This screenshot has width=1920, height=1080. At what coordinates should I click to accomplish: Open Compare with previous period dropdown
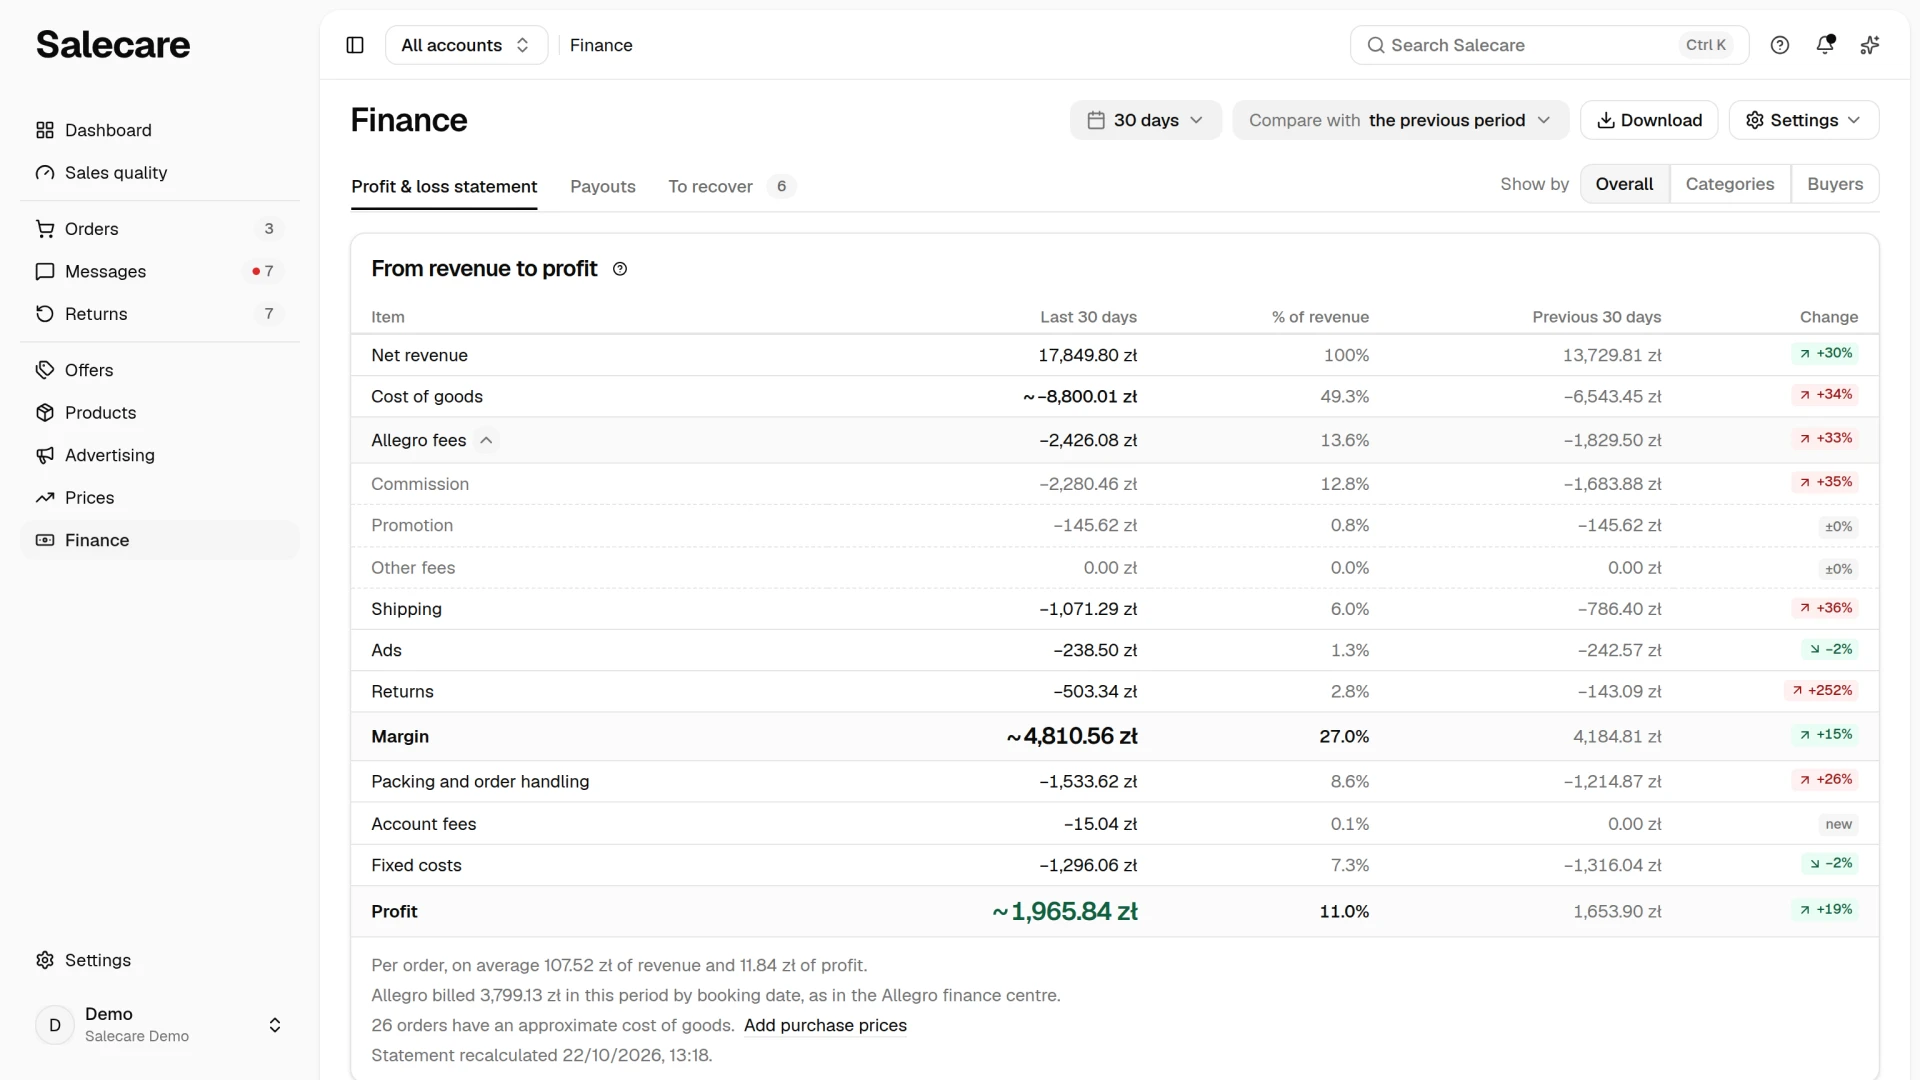pos(1401,120)
